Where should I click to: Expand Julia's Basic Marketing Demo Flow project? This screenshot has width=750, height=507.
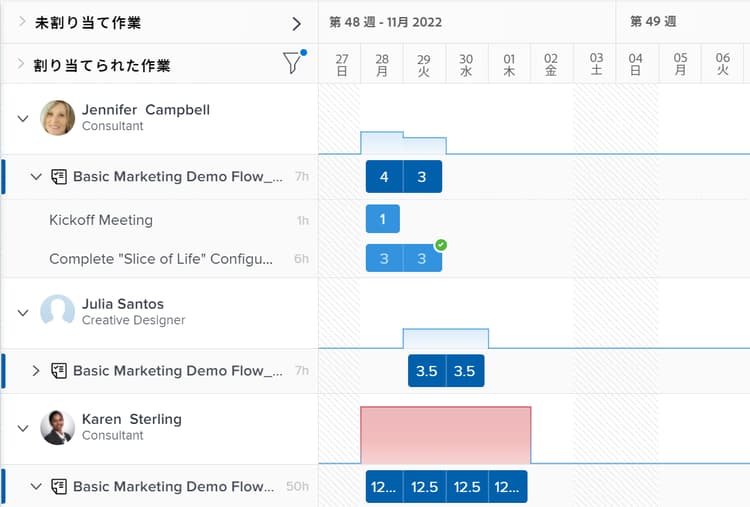coord(36,371)
